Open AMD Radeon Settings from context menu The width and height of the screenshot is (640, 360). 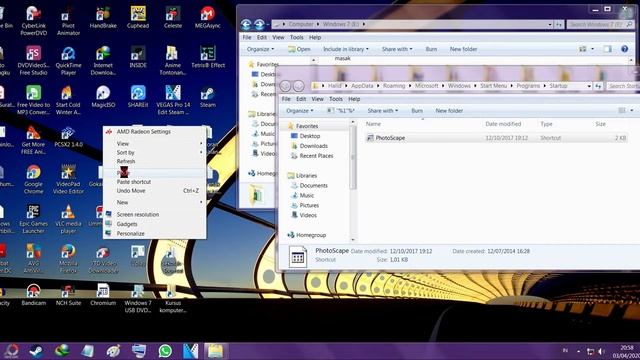coord(154,131)
